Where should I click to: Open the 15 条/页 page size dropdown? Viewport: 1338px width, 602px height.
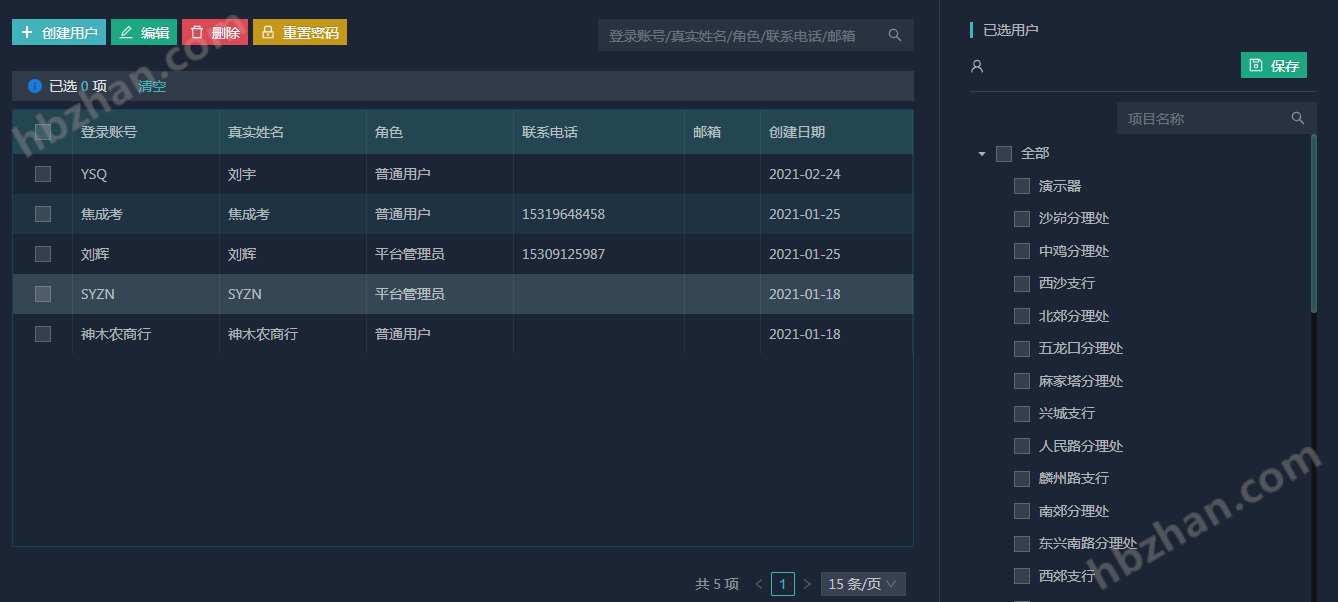click(x=863, y=584)
